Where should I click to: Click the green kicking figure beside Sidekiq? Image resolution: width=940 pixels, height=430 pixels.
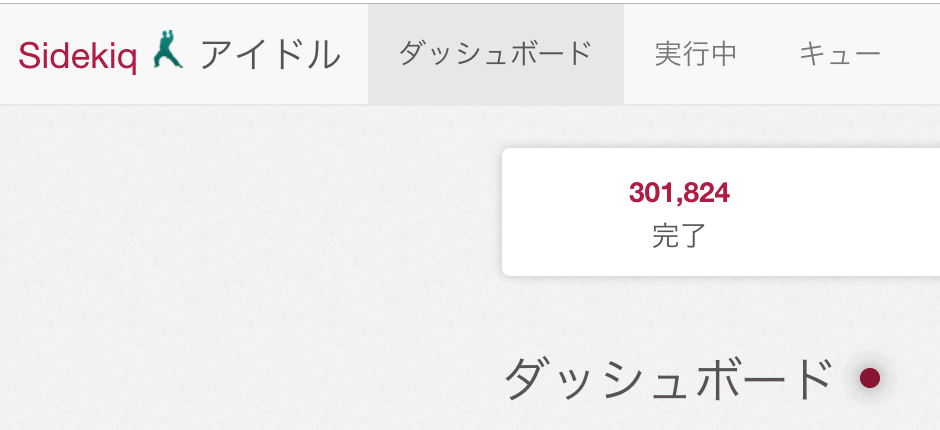point(168,53)
